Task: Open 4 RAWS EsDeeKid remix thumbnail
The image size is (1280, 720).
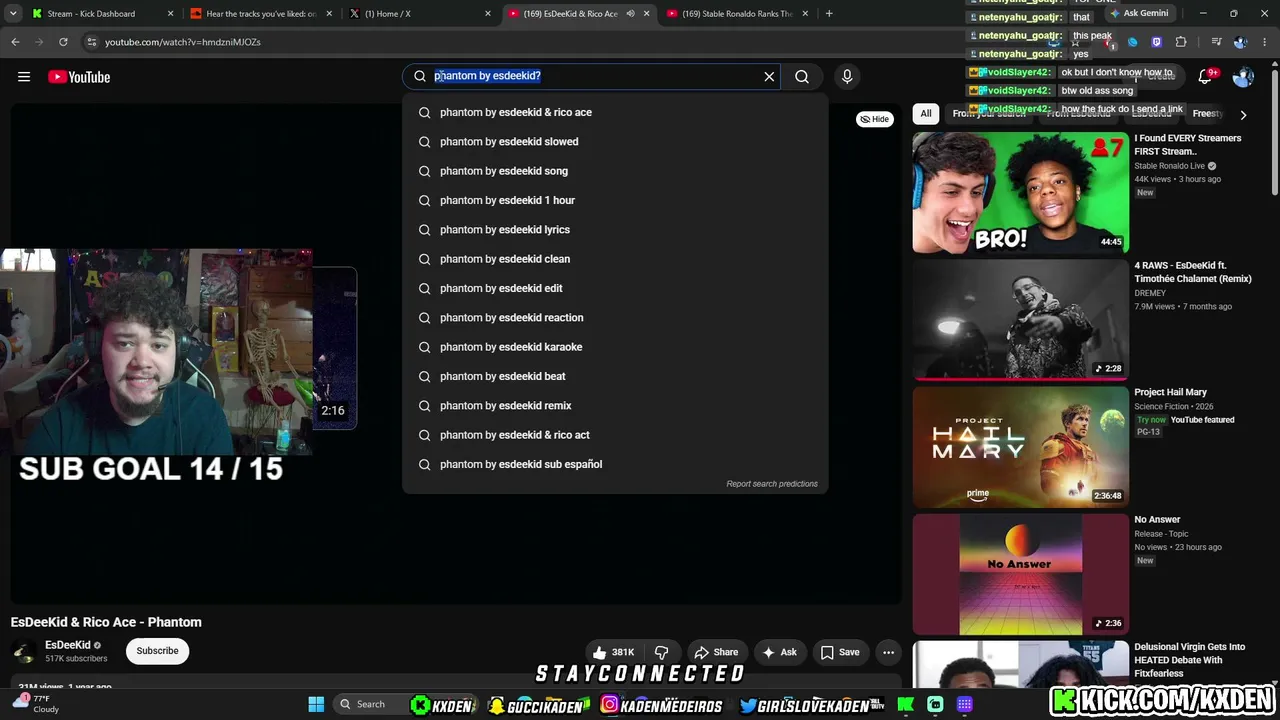Action: pyautogui.click(x=1020, y=320)
